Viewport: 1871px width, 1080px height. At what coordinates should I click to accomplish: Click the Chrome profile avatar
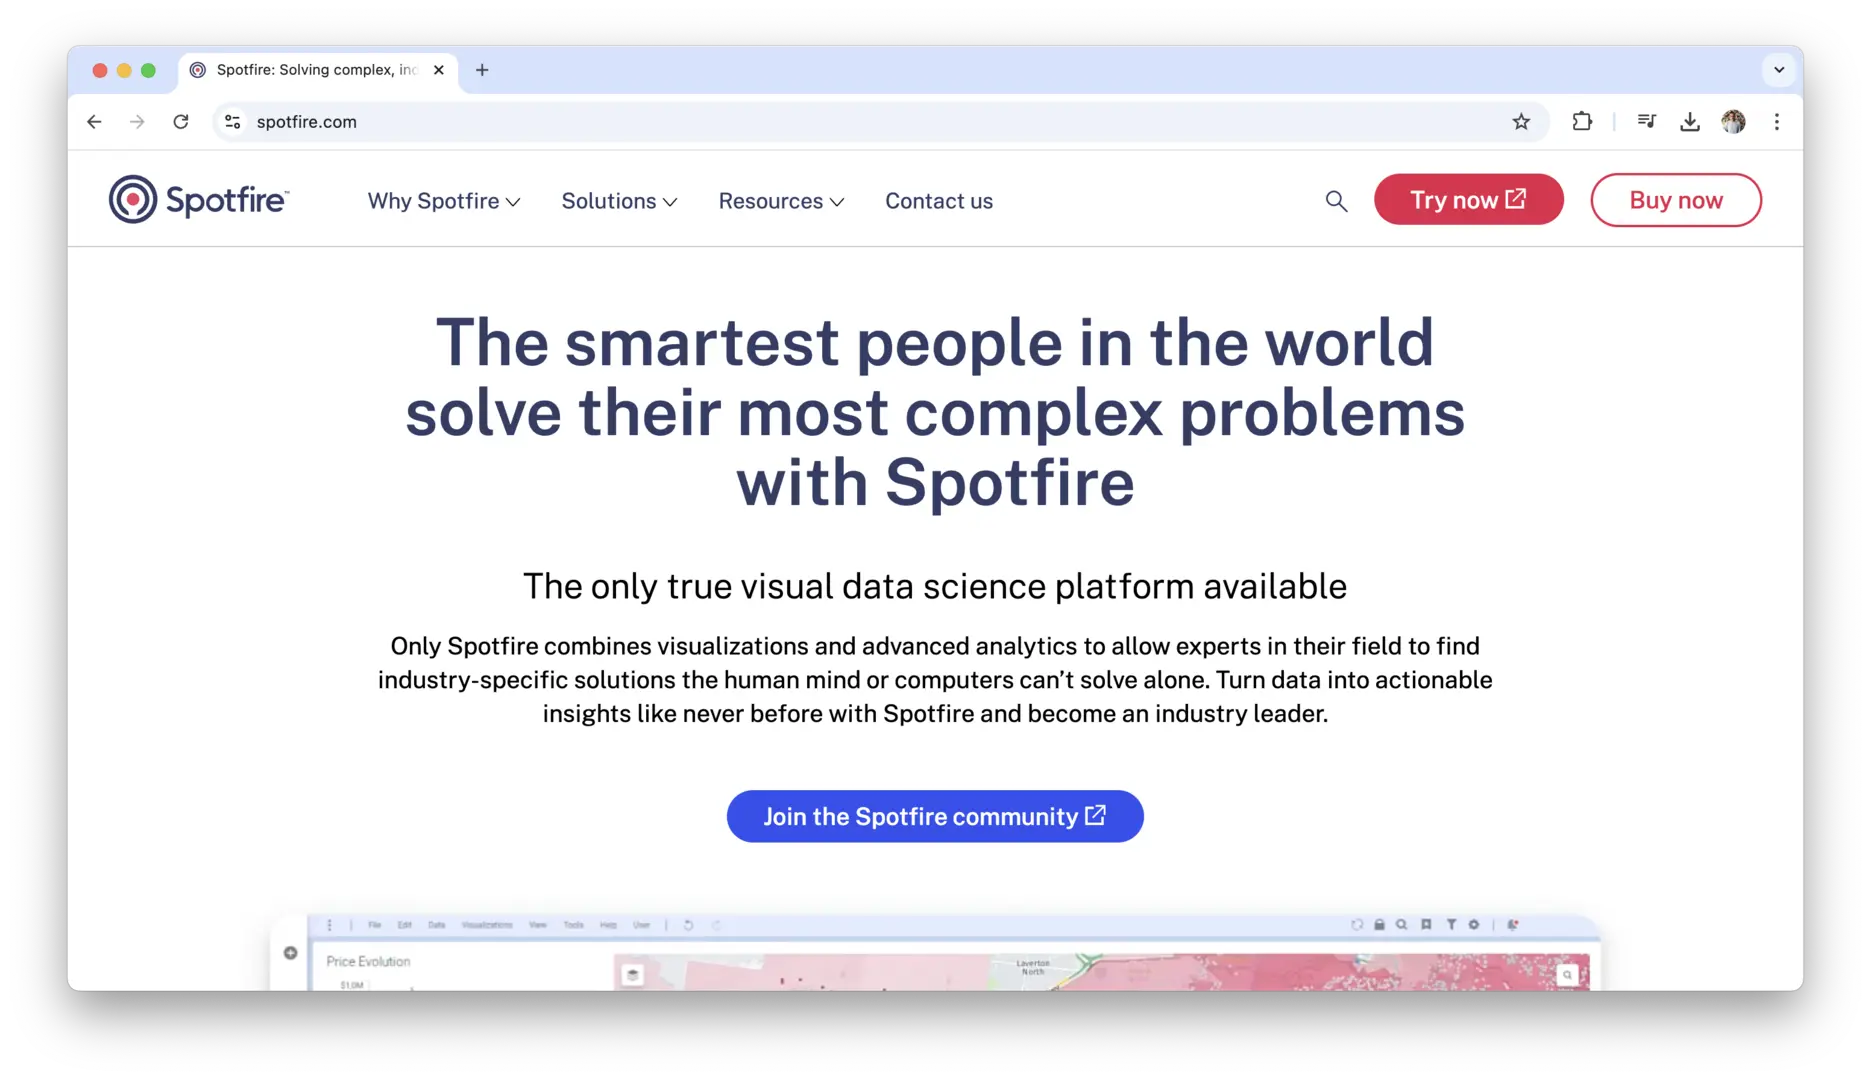[x=1734, y=121]
